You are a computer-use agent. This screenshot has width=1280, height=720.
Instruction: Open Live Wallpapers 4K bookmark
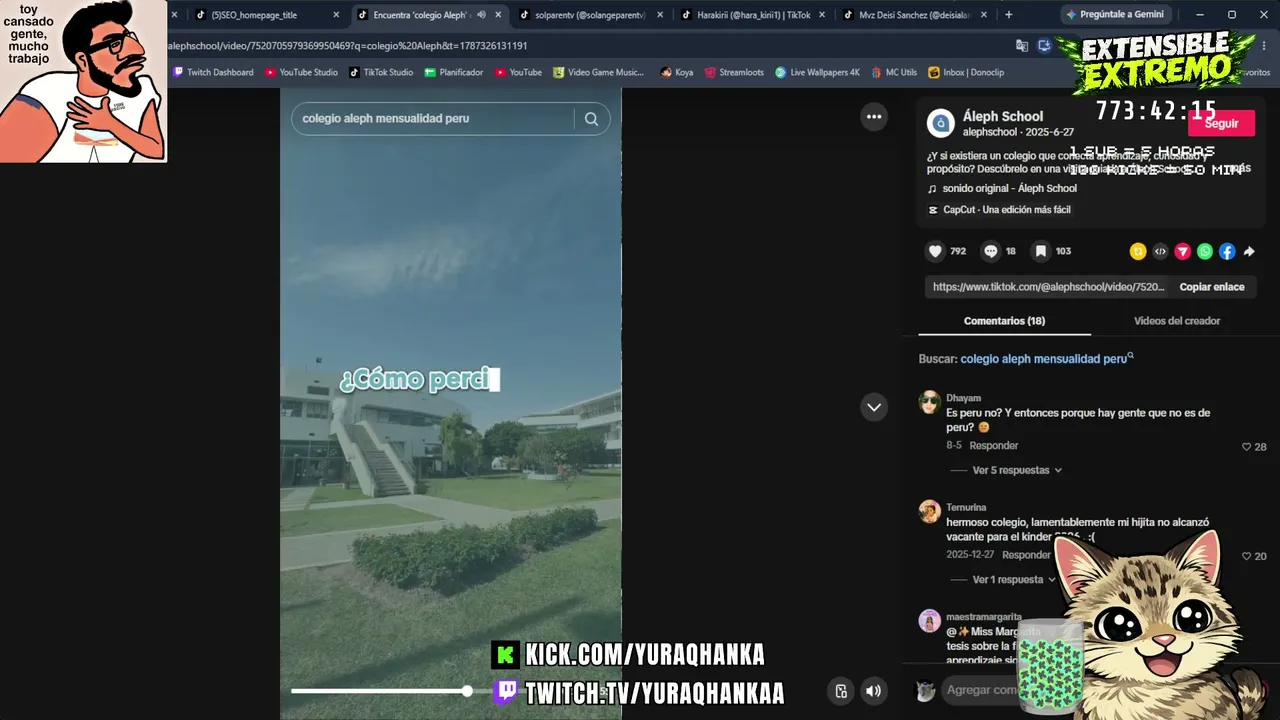pyautogui.click(x=817, y=72)
